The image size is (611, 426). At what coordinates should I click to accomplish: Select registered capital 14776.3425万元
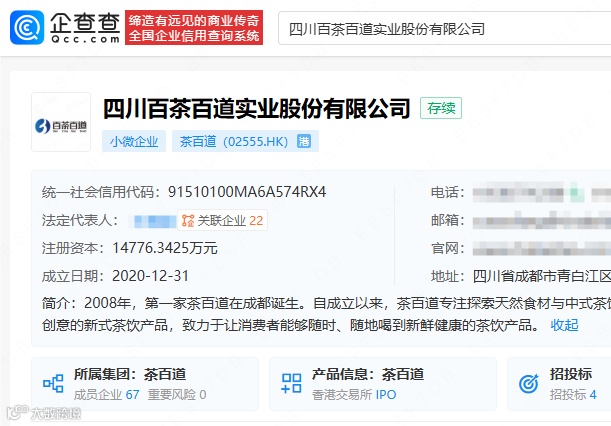coord(165,248)
